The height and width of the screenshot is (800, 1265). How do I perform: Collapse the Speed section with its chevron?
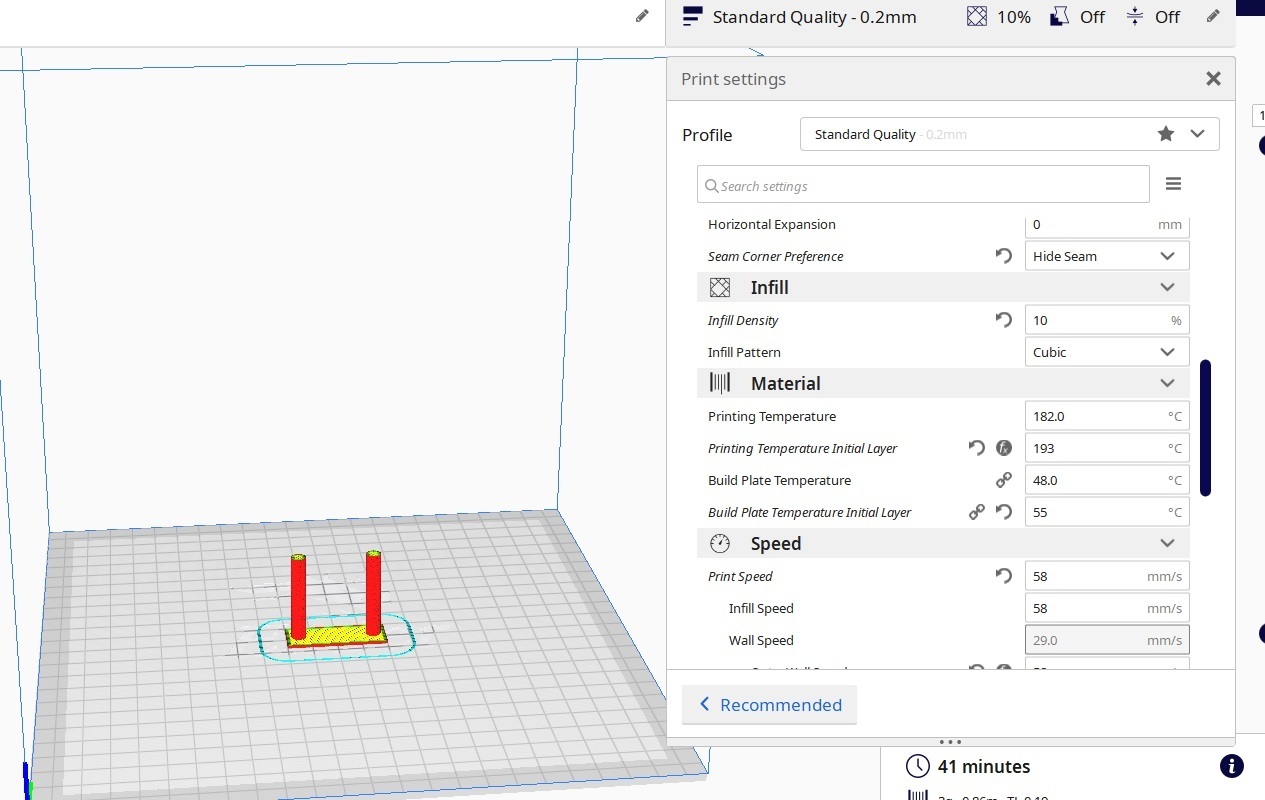1167,543
